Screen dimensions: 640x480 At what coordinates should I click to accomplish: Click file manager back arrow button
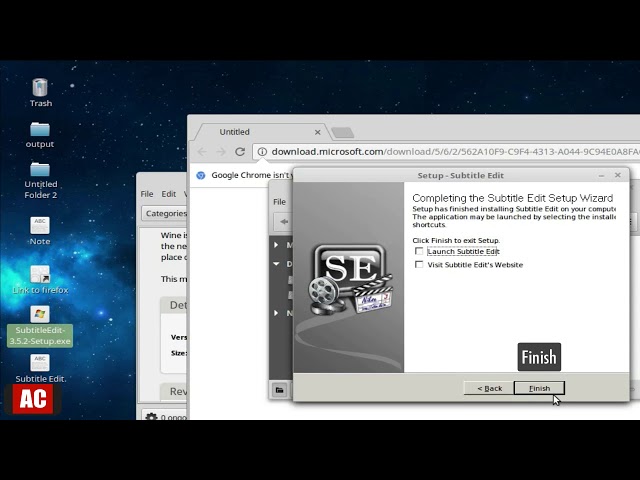[x=284, y=222]
